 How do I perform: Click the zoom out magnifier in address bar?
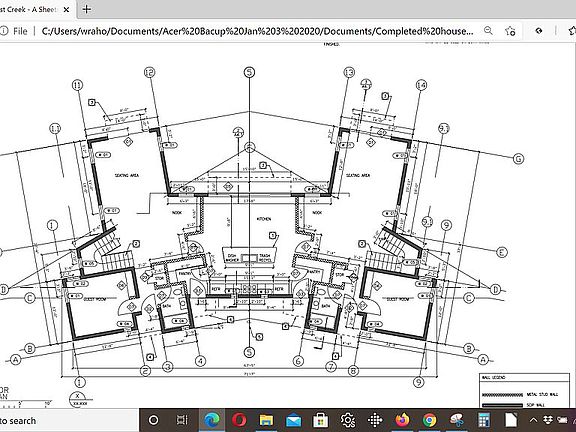point(488,30)
